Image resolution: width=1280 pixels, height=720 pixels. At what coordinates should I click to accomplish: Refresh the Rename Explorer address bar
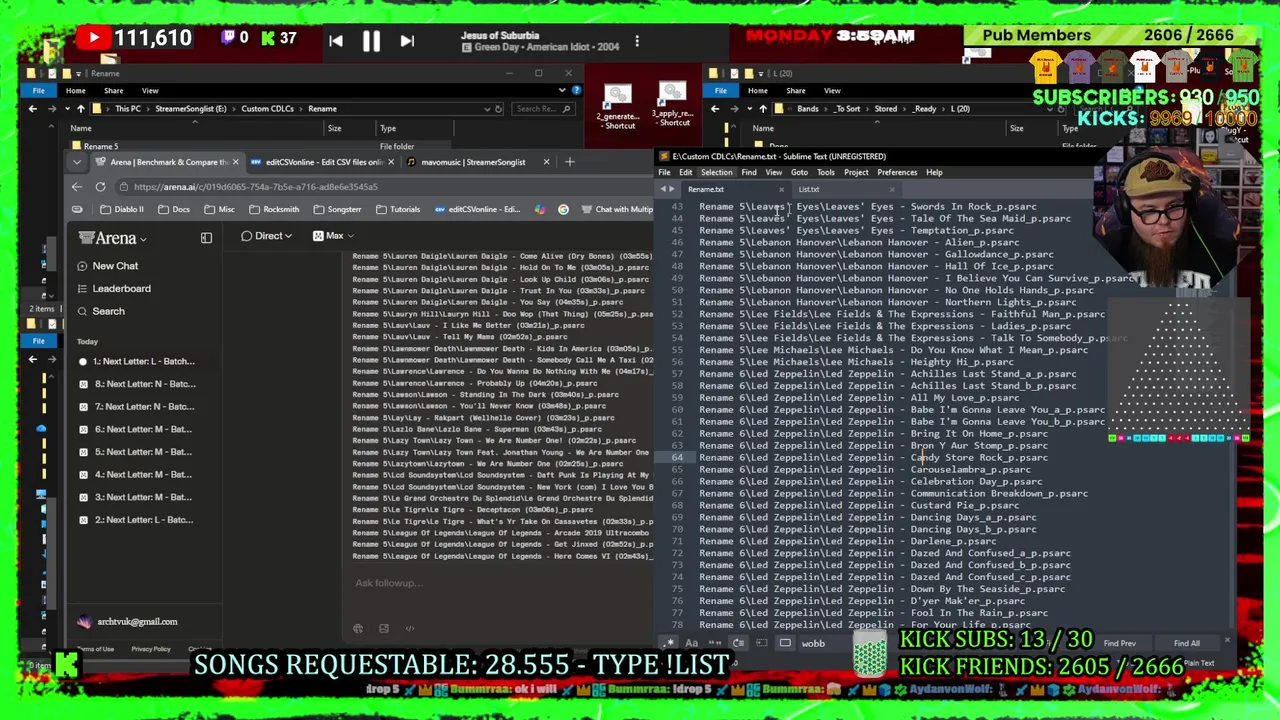point(499,109)
